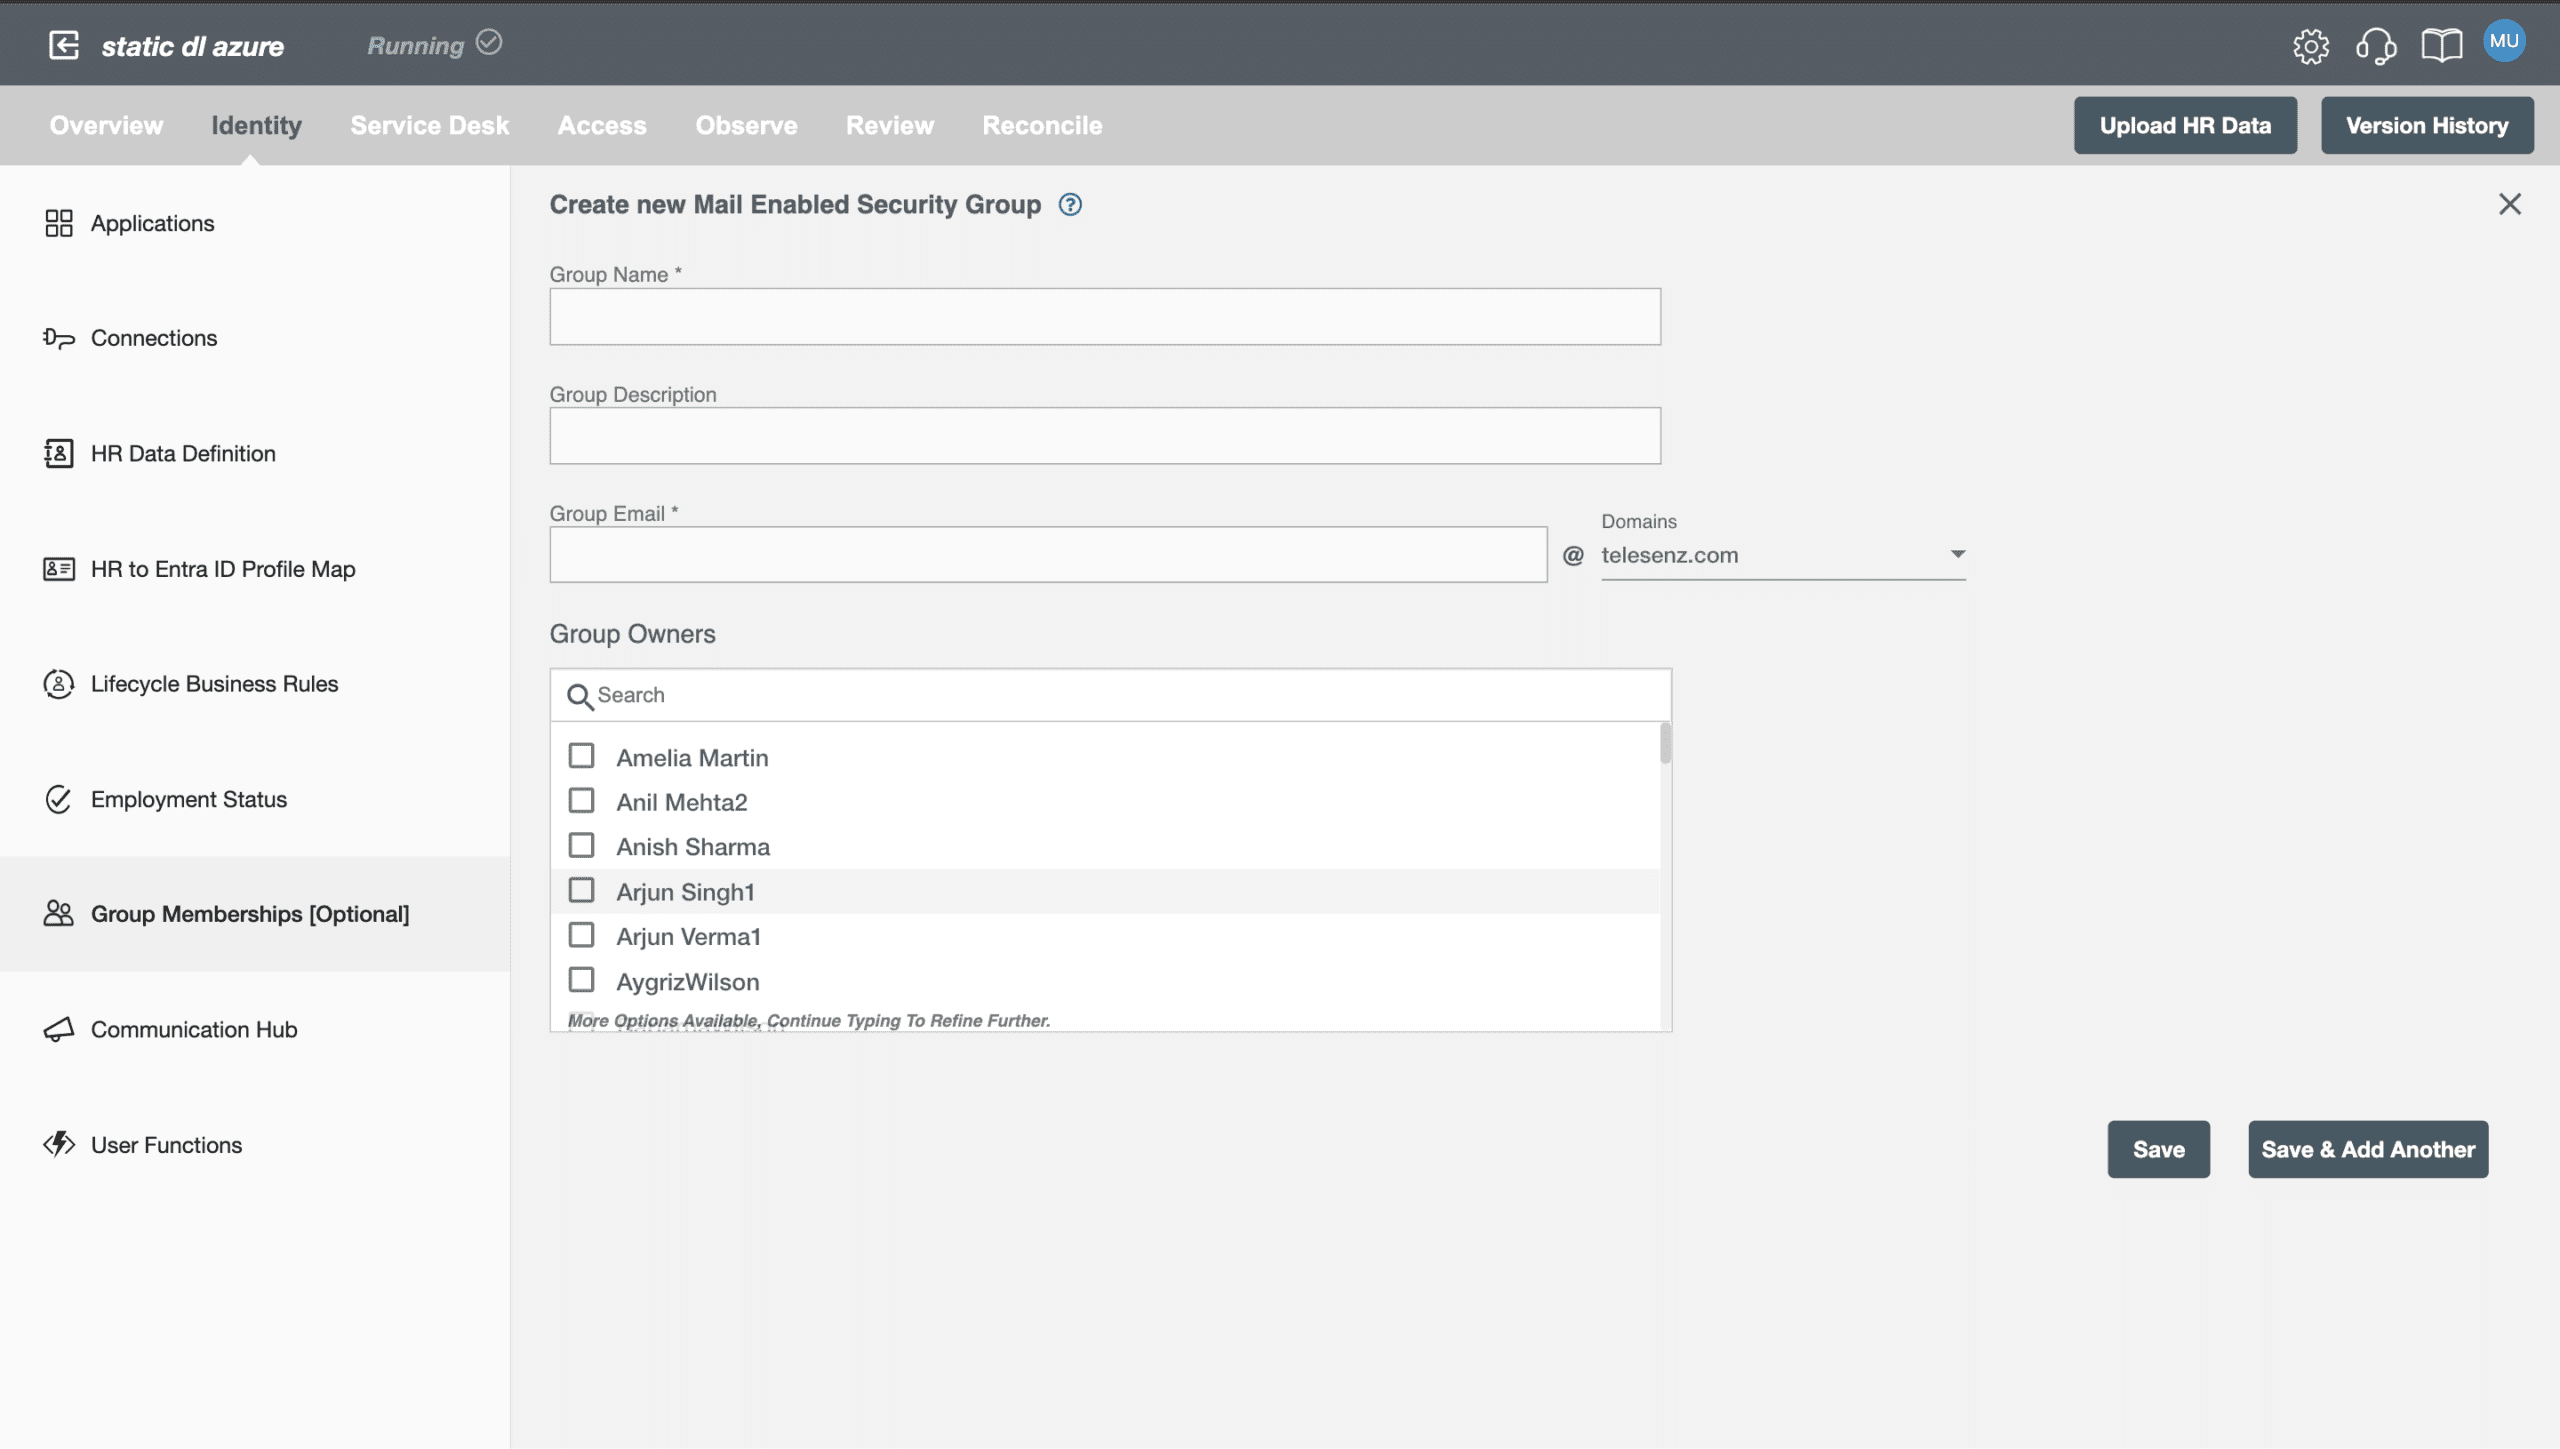2560x1449 pixels.
Task: Click the back/exit arrow icon
Action: coord(64,45)
